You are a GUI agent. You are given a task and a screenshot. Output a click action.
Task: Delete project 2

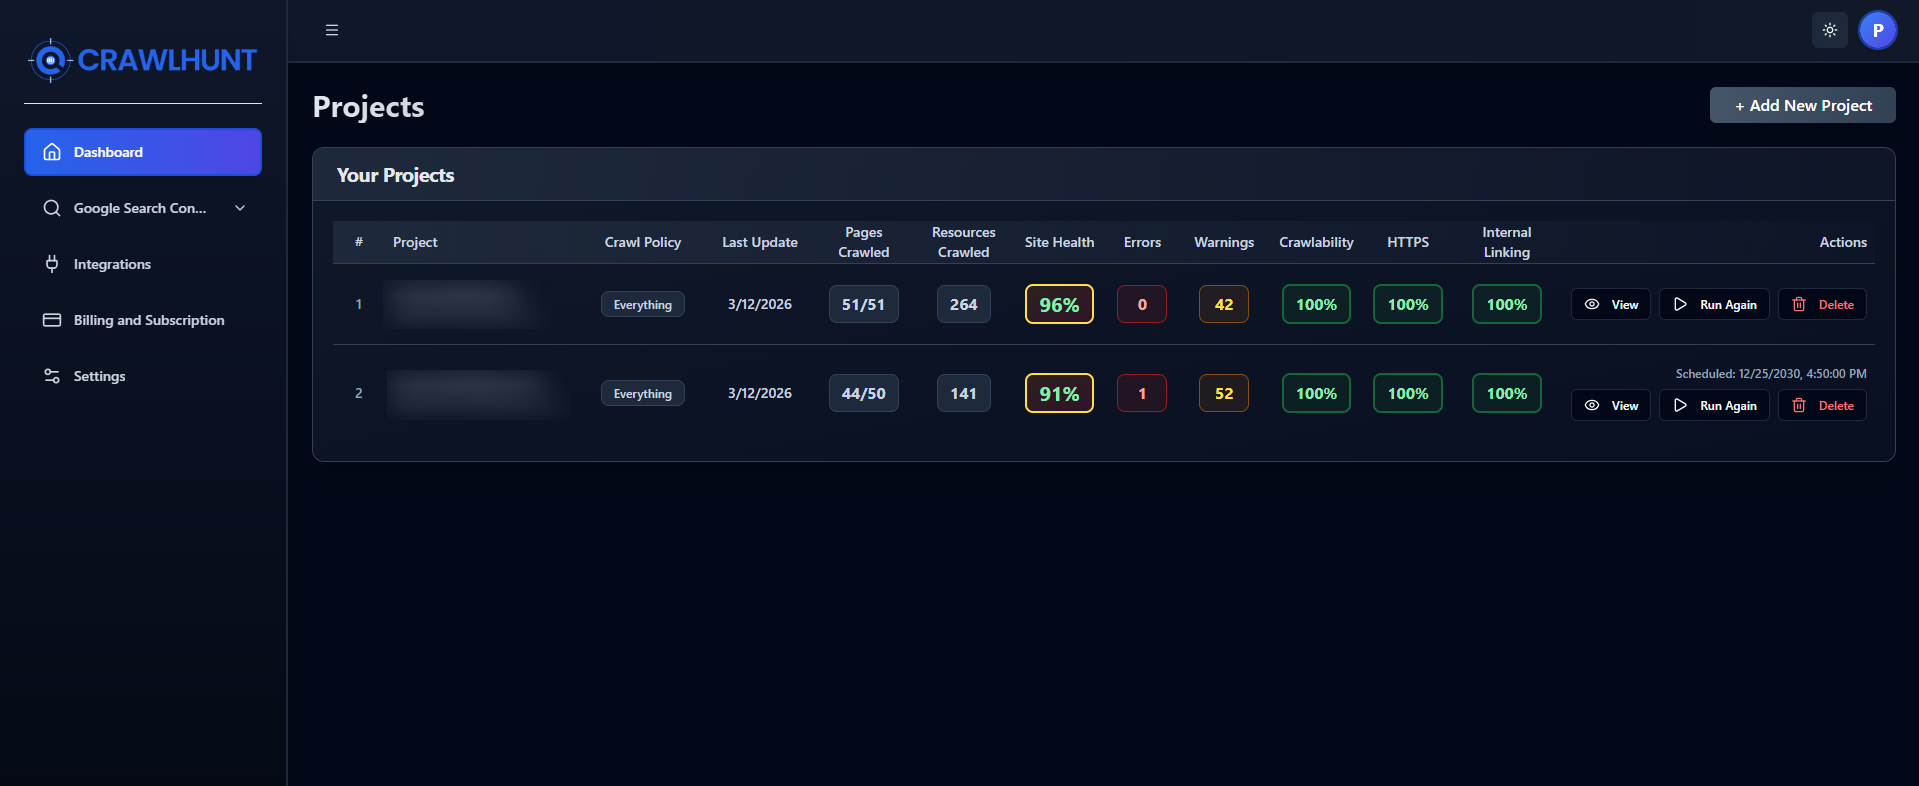(x=1822, y=405)
